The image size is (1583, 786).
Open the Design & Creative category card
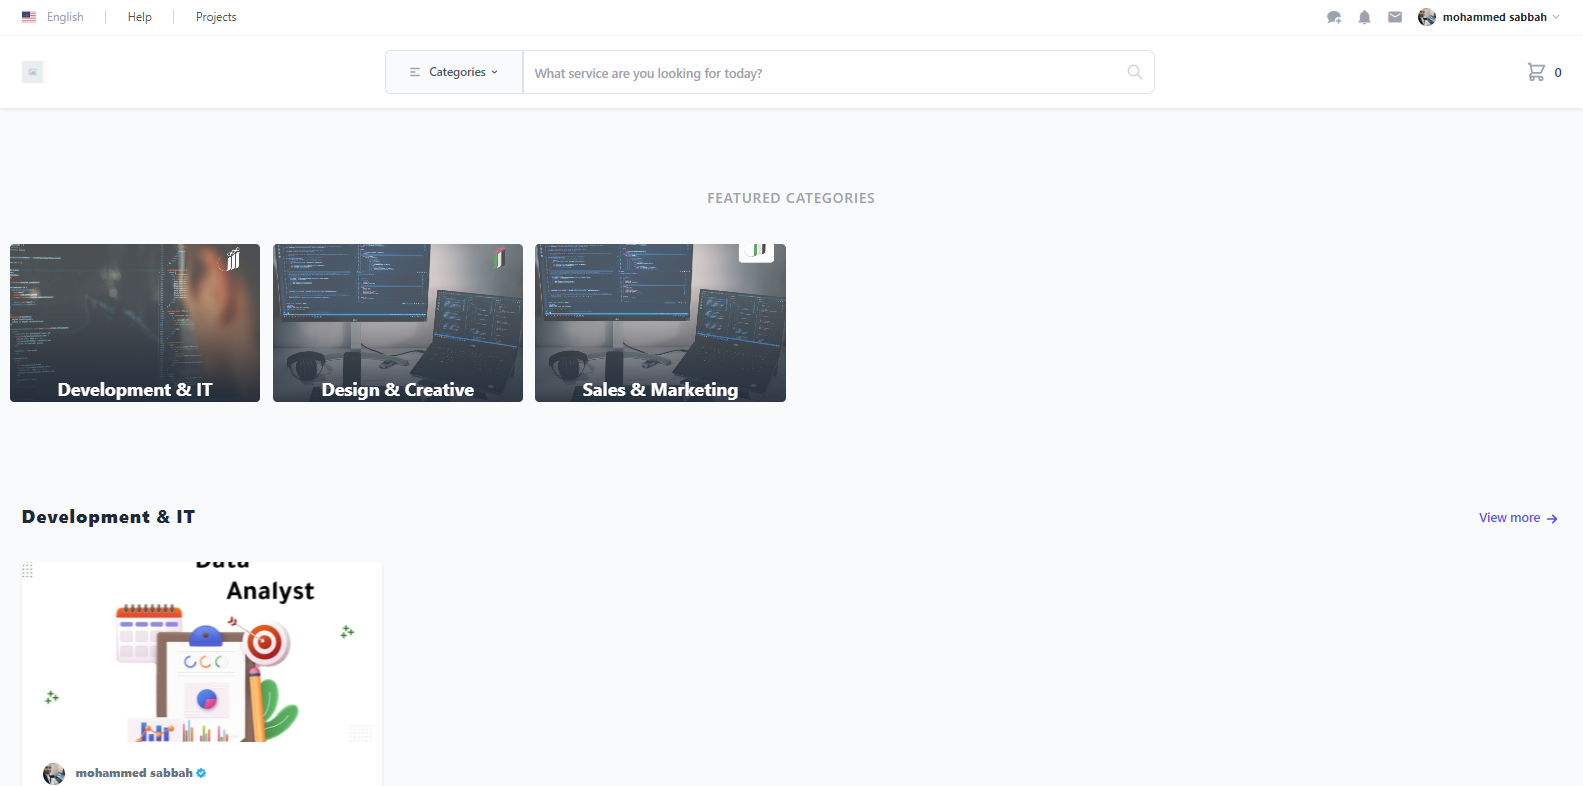398,323
